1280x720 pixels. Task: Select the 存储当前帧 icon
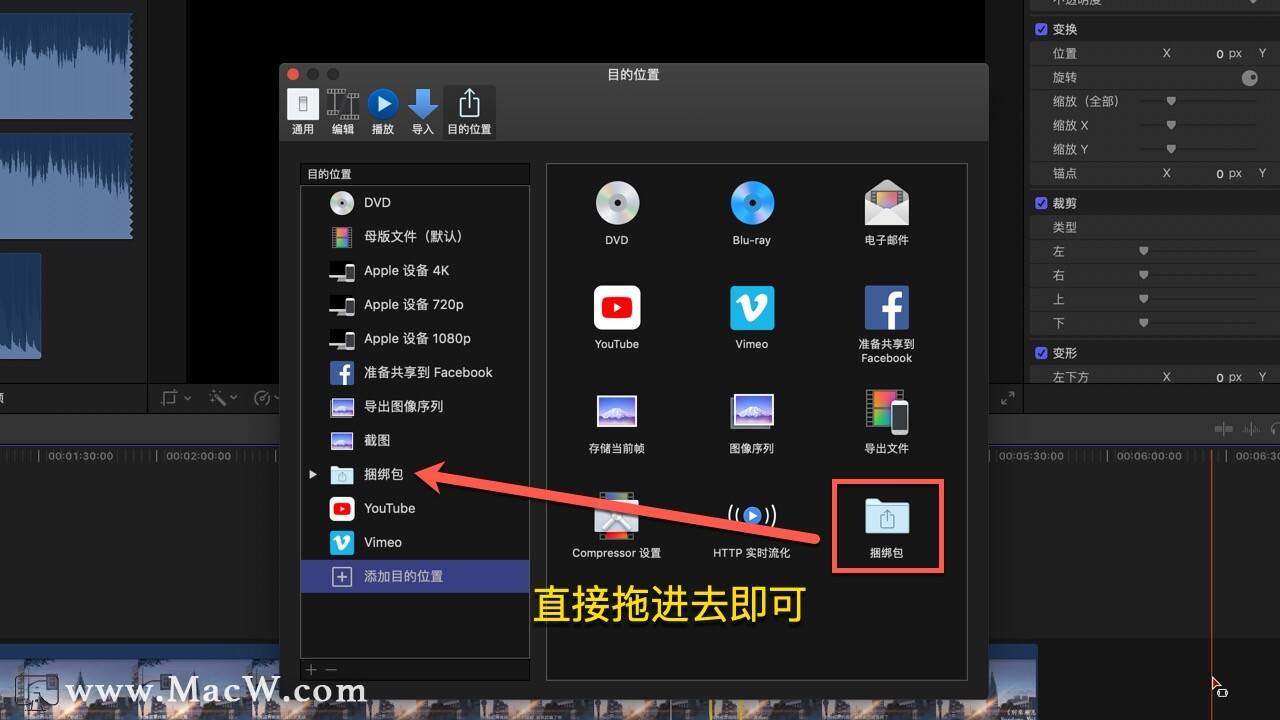pyautogui.click(x=617, y=411)
